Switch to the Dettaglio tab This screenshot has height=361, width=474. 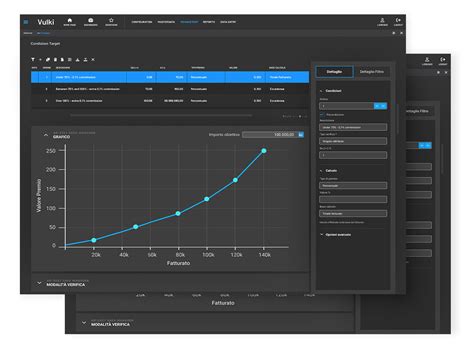[x=334, y=72]
